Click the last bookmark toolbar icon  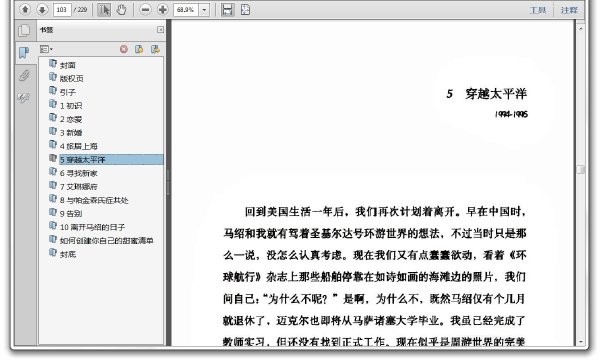pyautogui.click(x=155, y=49)
